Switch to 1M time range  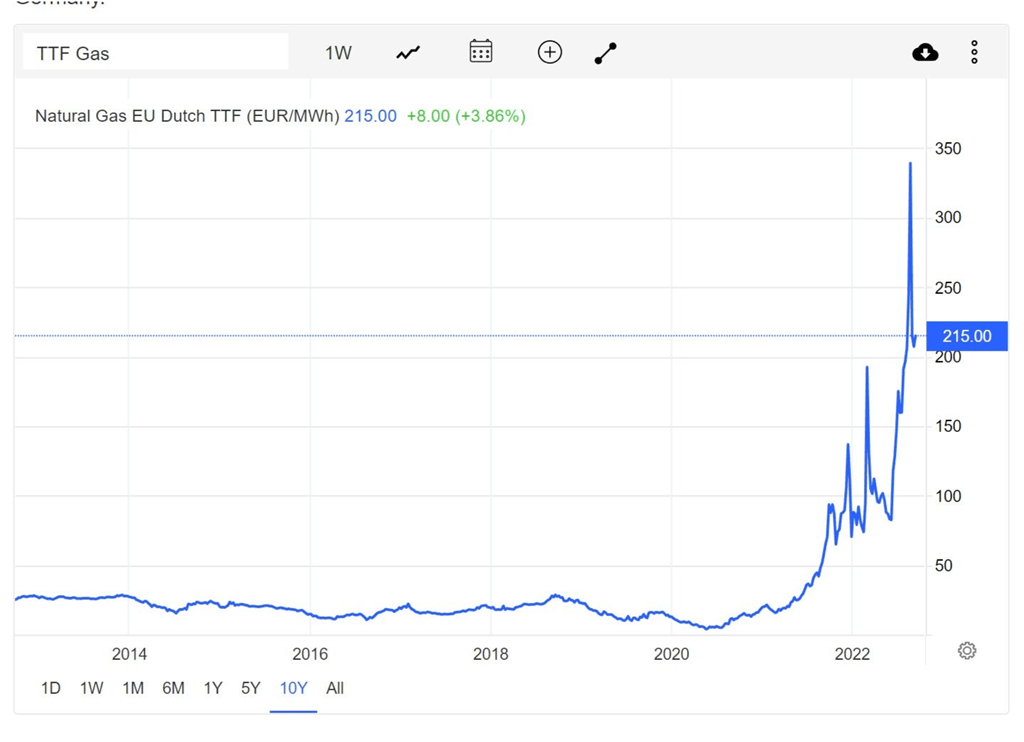pyautogui.click(x=133, y=688)
